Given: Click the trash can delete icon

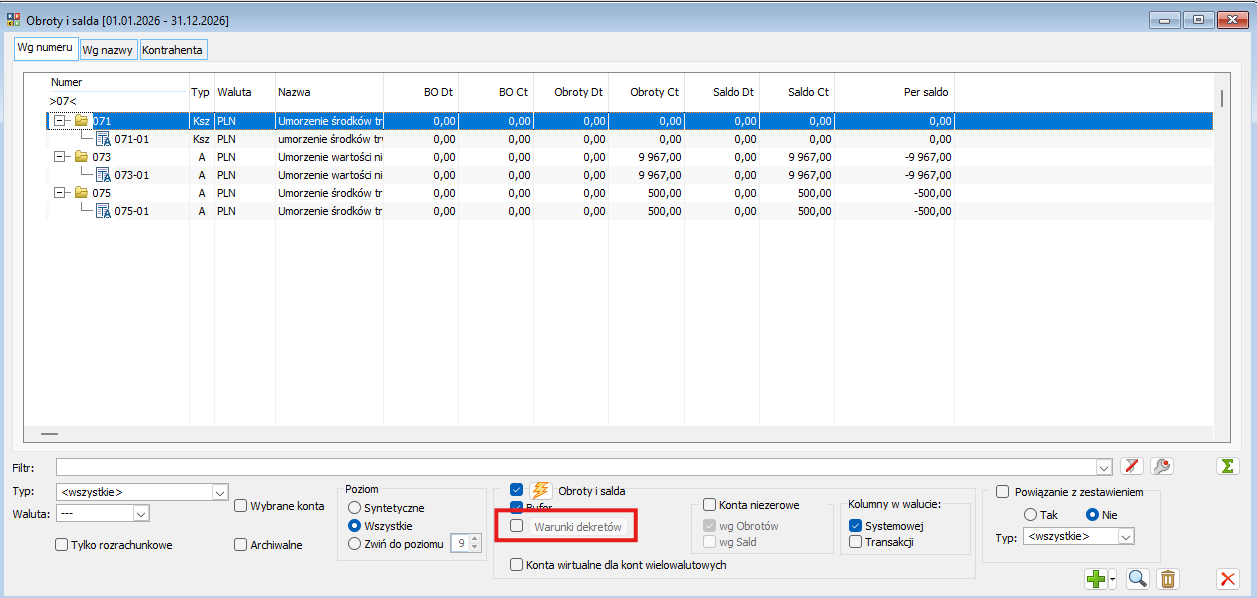Looking at the screenshot, I should tap(1168, 578).
